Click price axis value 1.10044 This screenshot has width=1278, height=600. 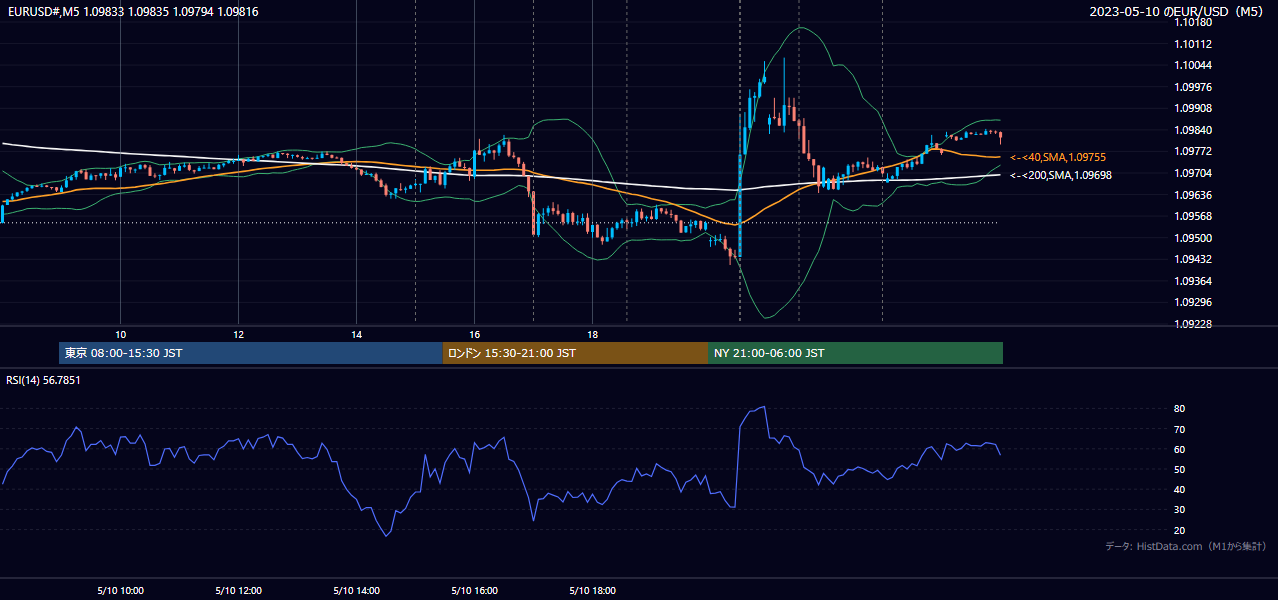[x=1194, y=66]
